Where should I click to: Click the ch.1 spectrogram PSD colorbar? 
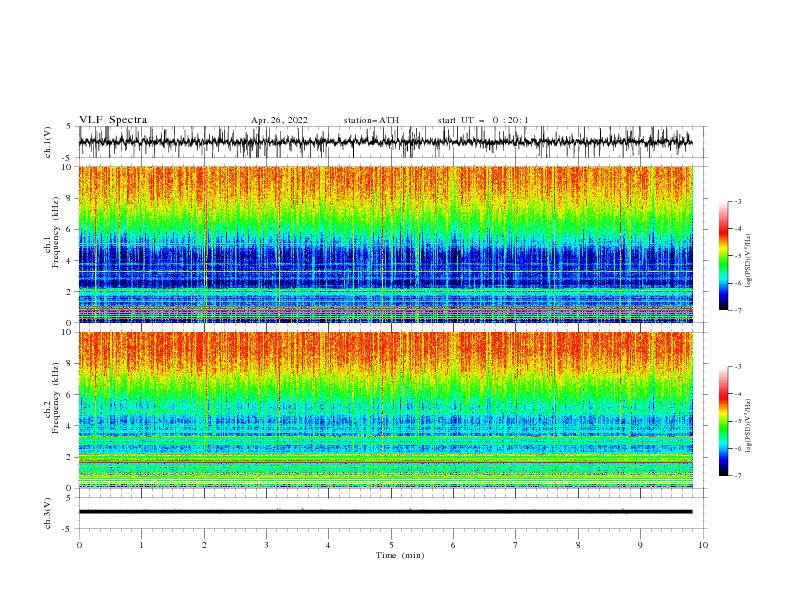click(723, 256)
